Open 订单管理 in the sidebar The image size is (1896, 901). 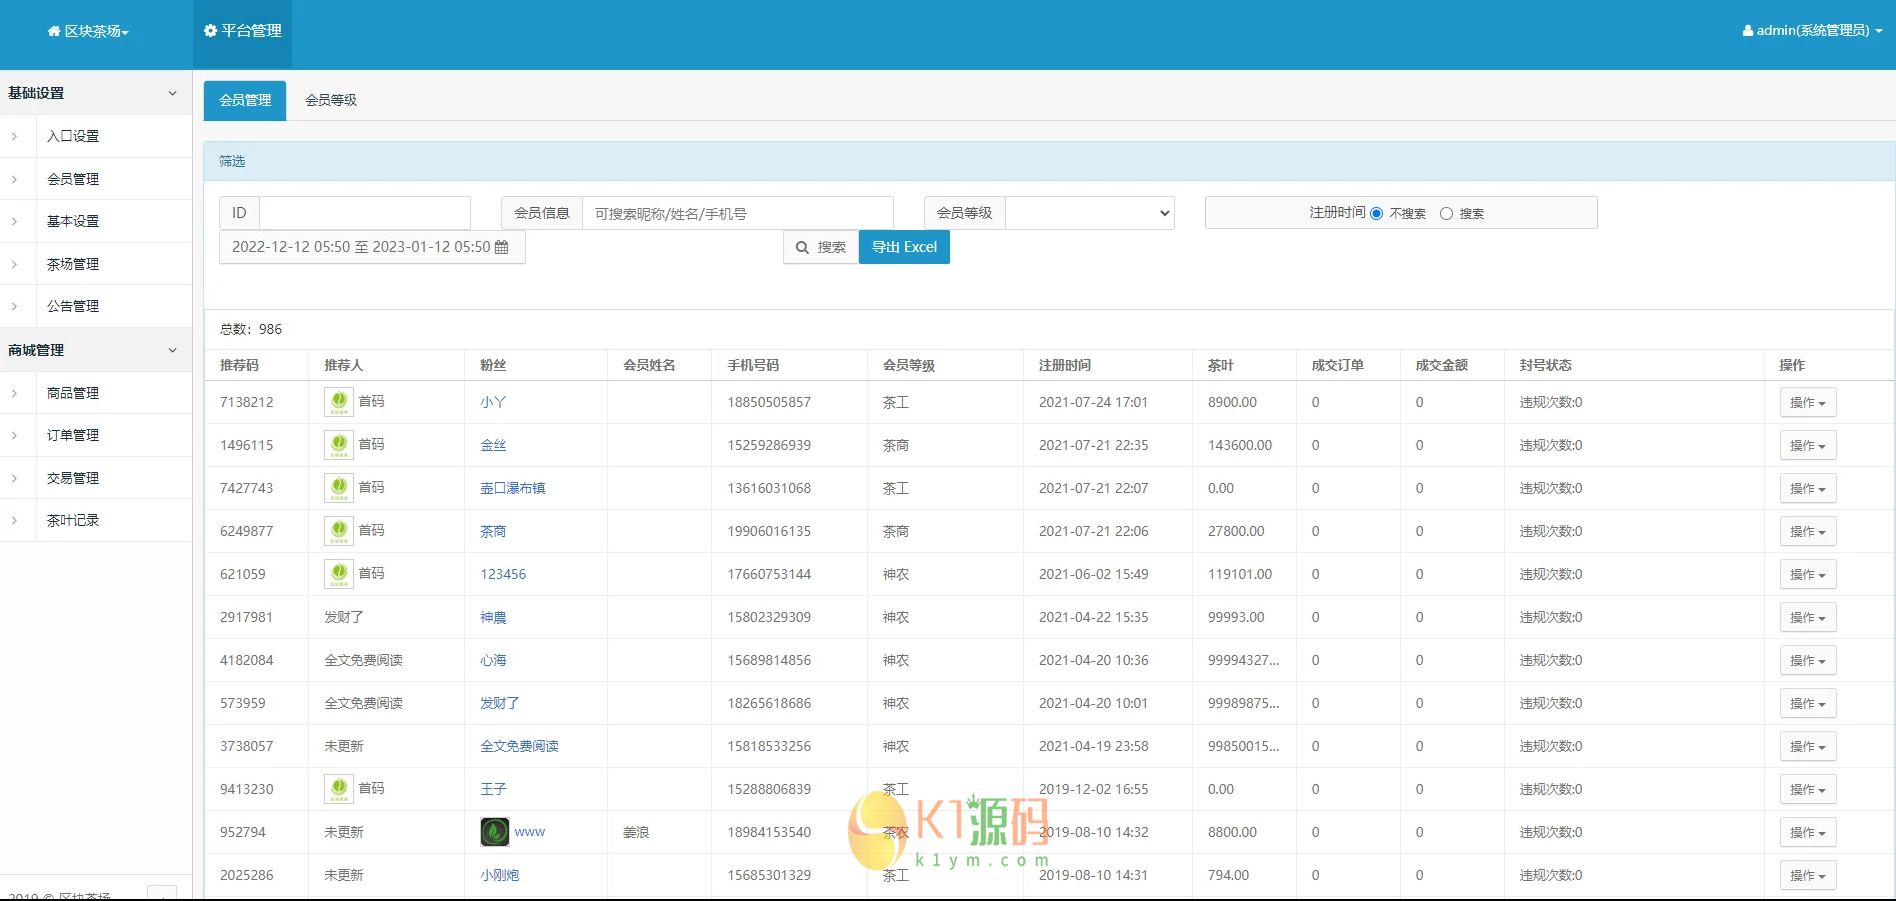73,435
